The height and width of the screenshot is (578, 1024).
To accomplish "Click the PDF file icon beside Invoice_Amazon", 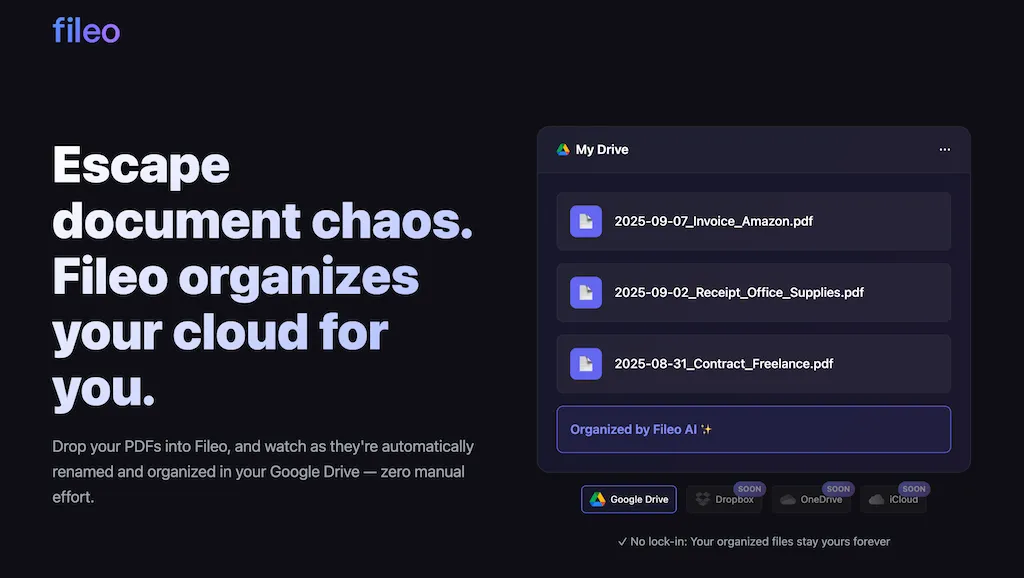I will [586, 221].
